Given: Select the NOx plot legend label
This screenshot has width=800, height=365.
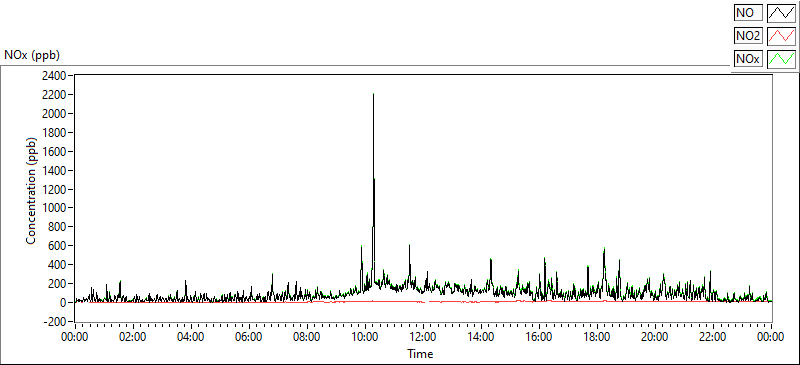Looking at the screenshot, I should pyautogui.click(x=748, y=59).
